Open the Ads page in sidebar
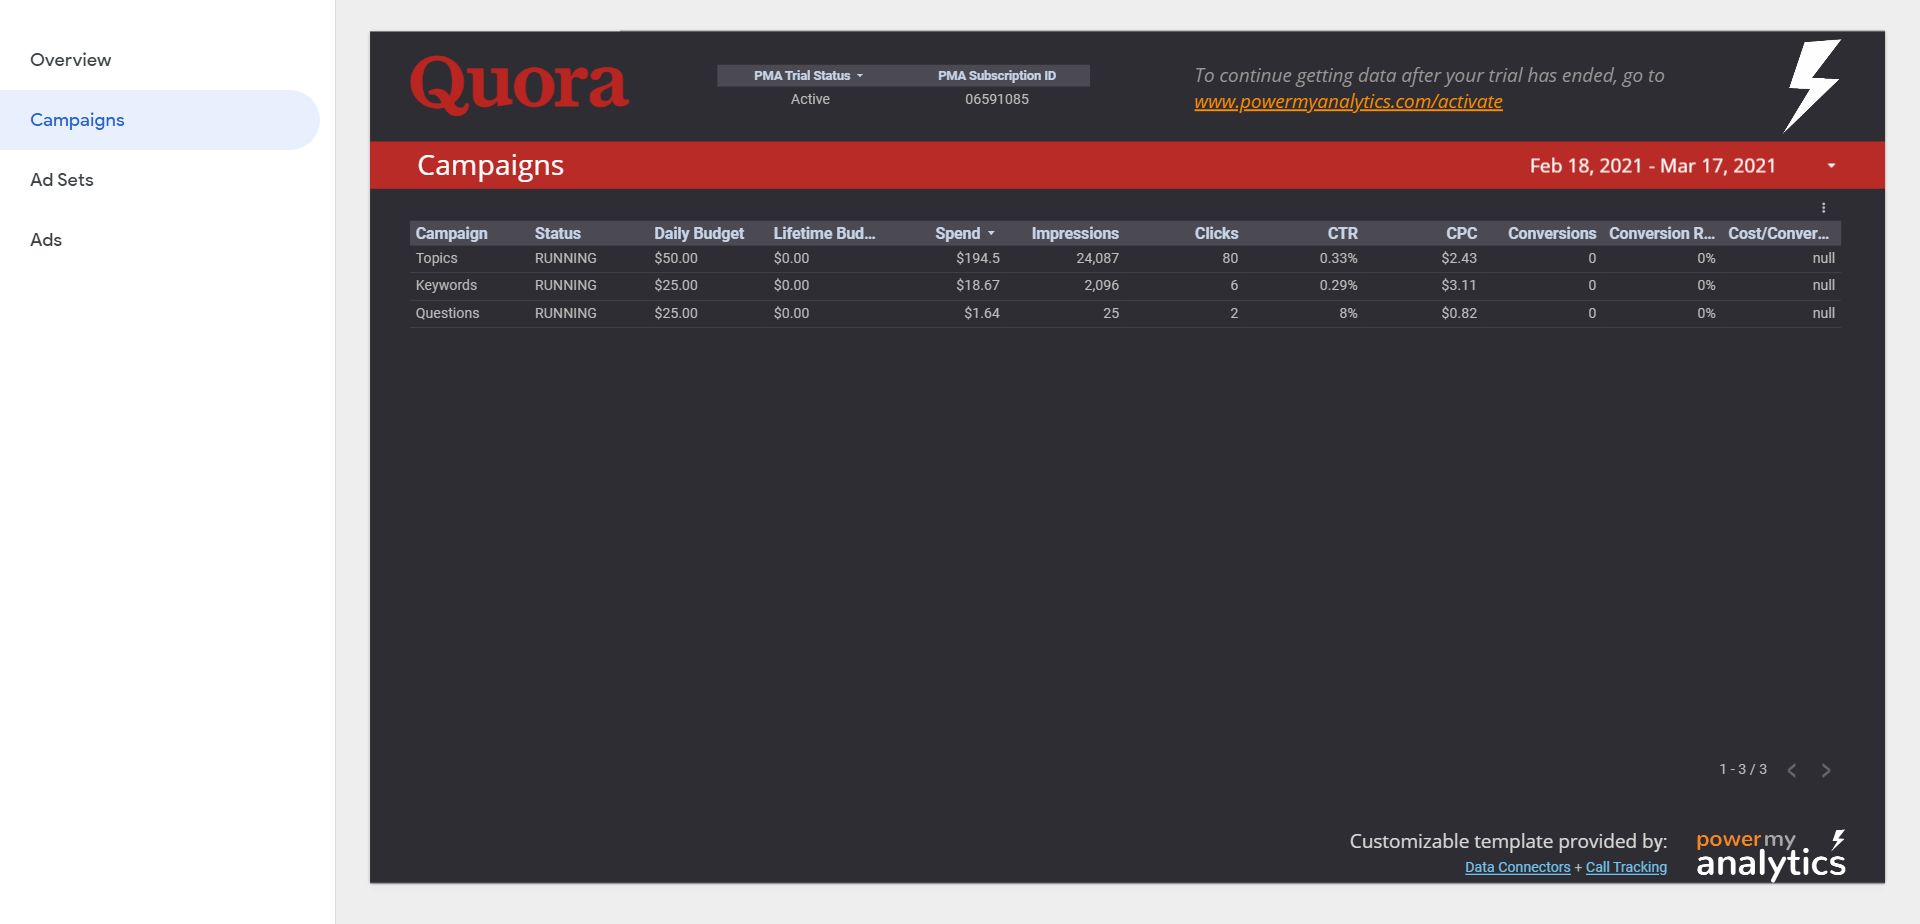 pos(46,240)
